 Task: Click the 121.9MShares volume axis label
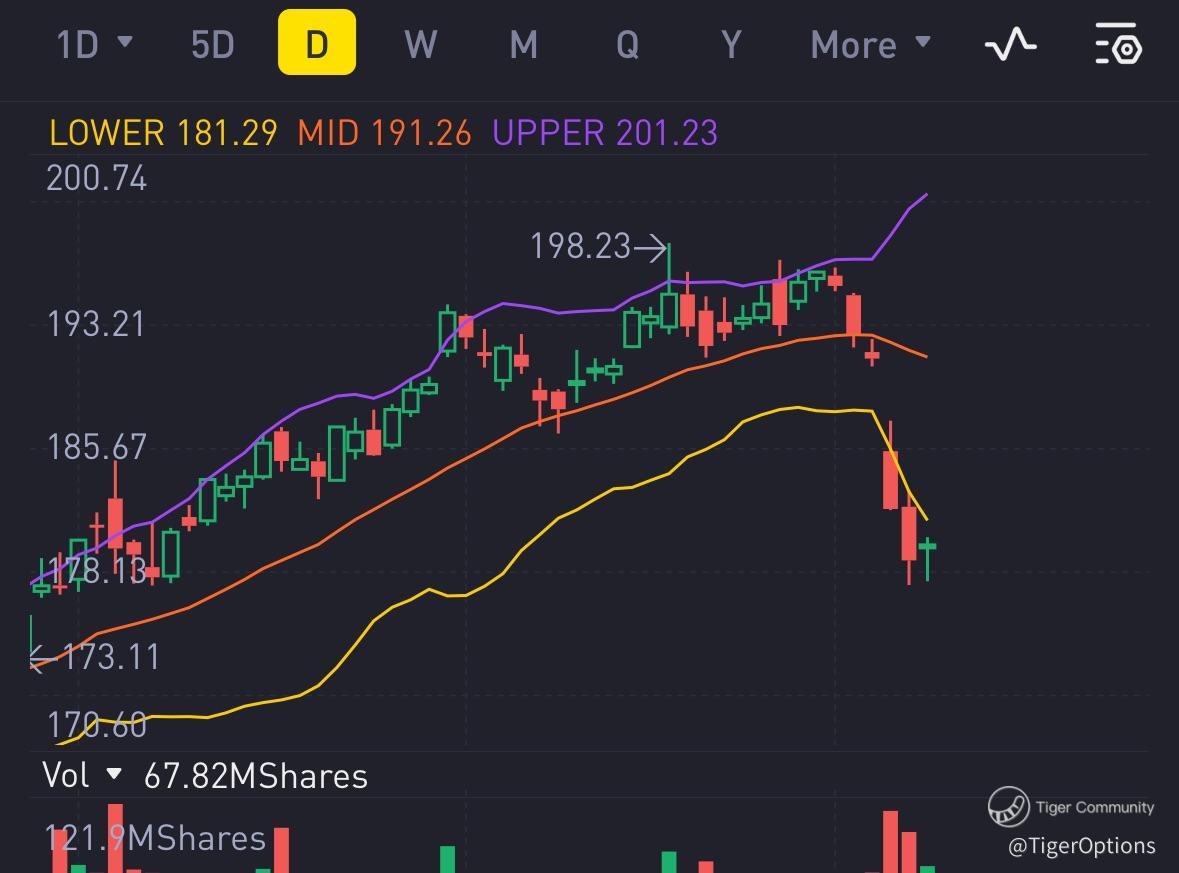[x=156, y=838]
